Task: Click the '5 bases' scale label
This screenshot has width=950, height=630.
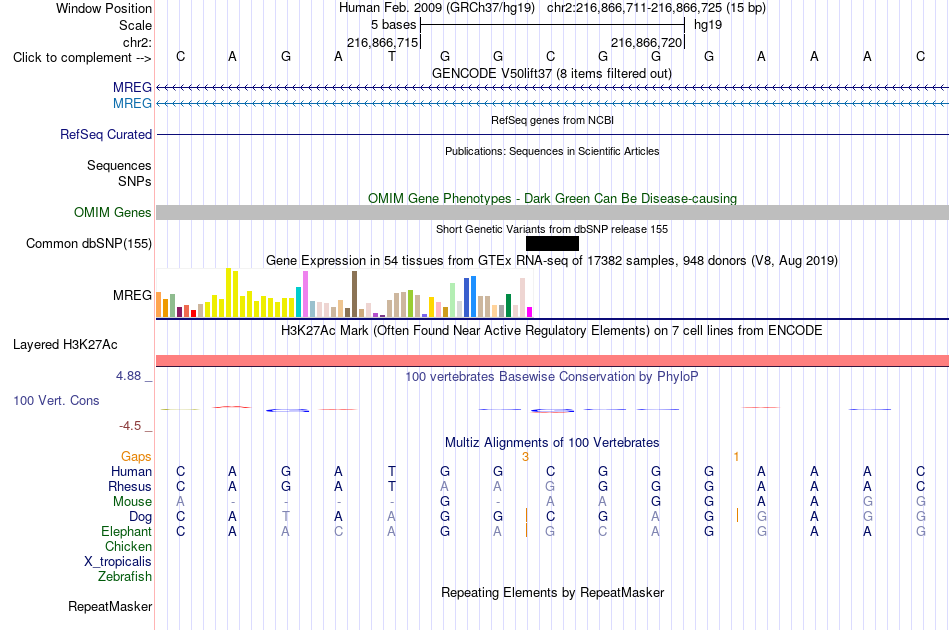Action: point(393,25)
